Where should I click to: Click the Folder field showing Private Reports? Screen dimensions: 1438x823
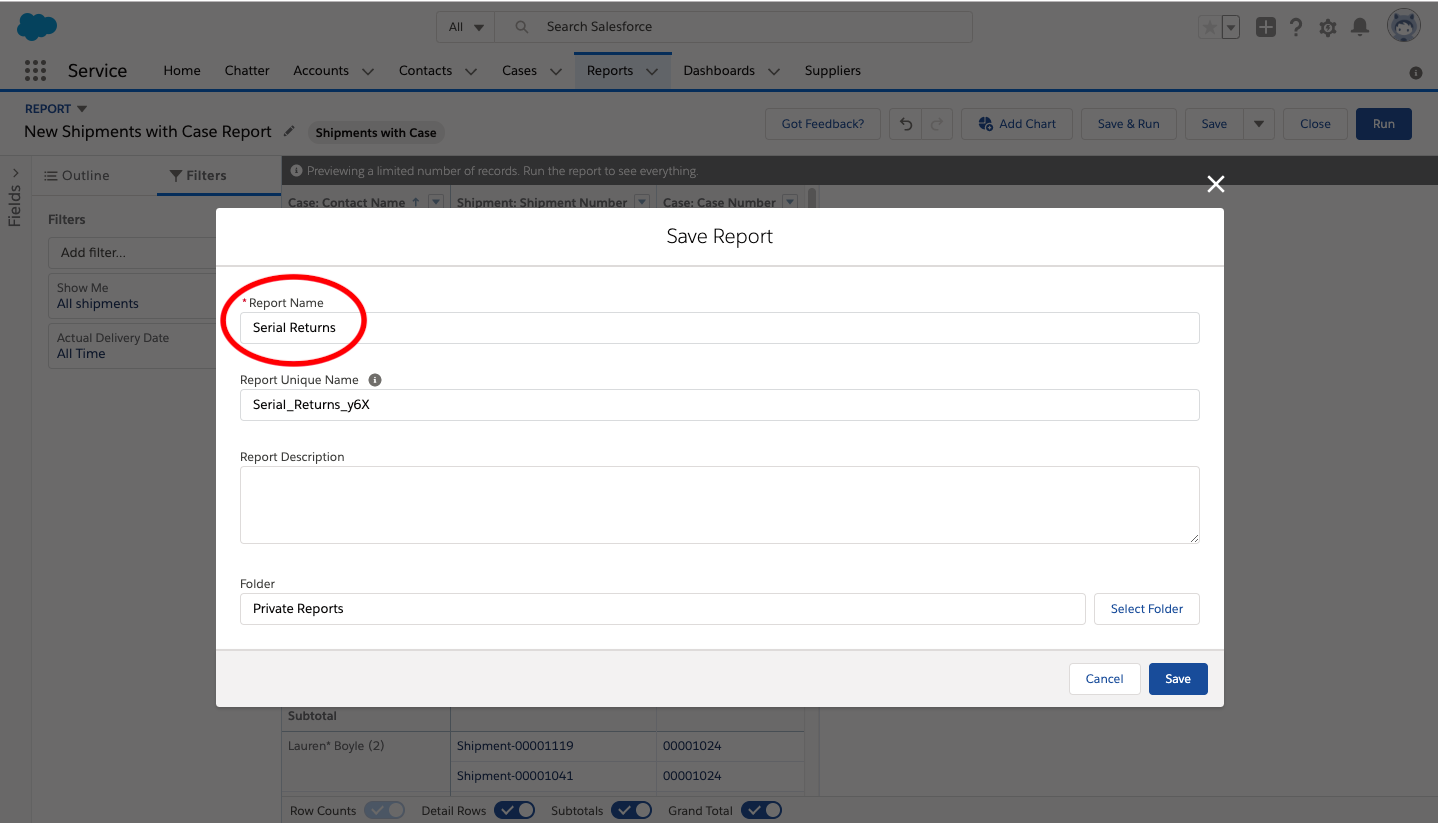(662, 609)
